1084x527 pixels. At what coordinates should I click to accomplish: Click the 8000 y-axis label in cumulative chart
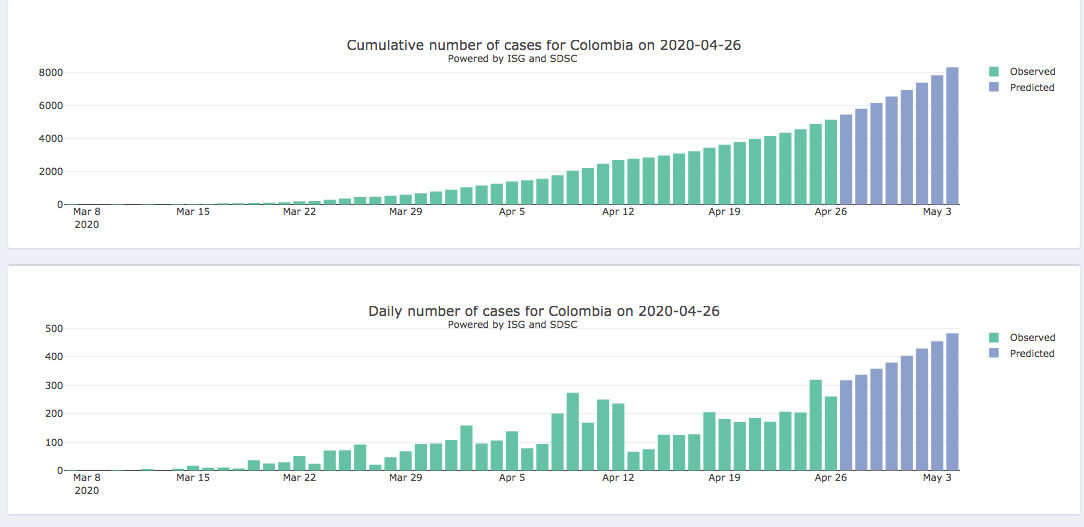(x=52, y=73)
